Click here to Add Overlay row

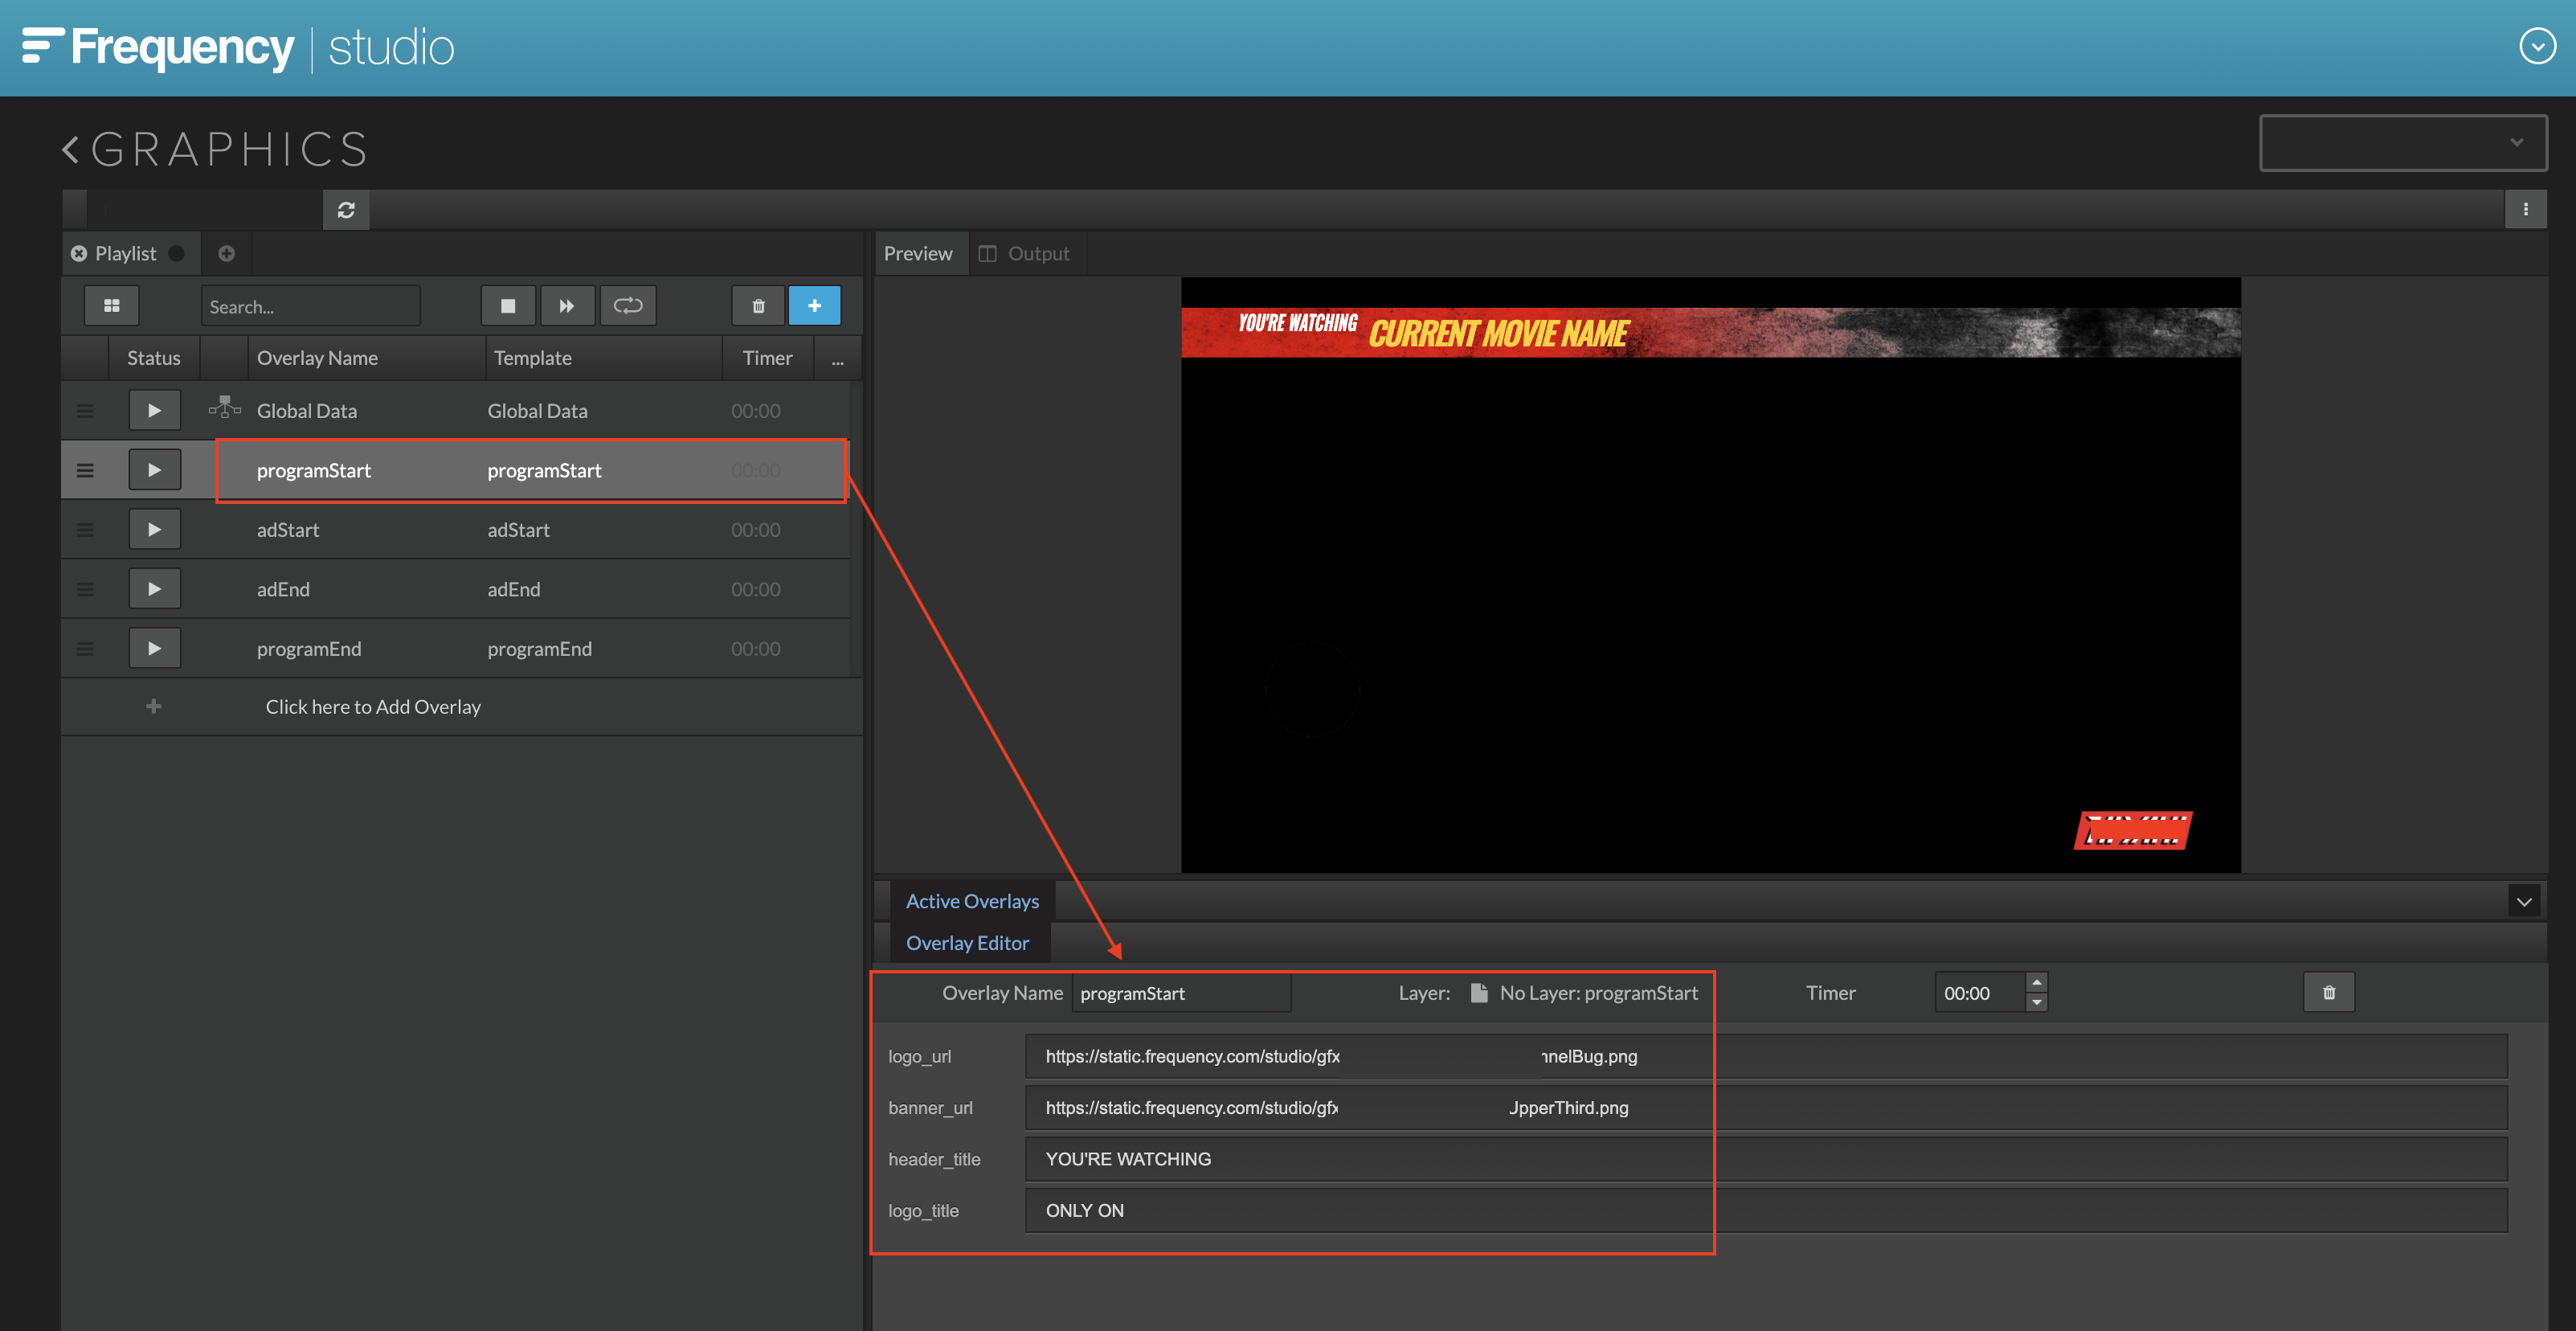372,707
